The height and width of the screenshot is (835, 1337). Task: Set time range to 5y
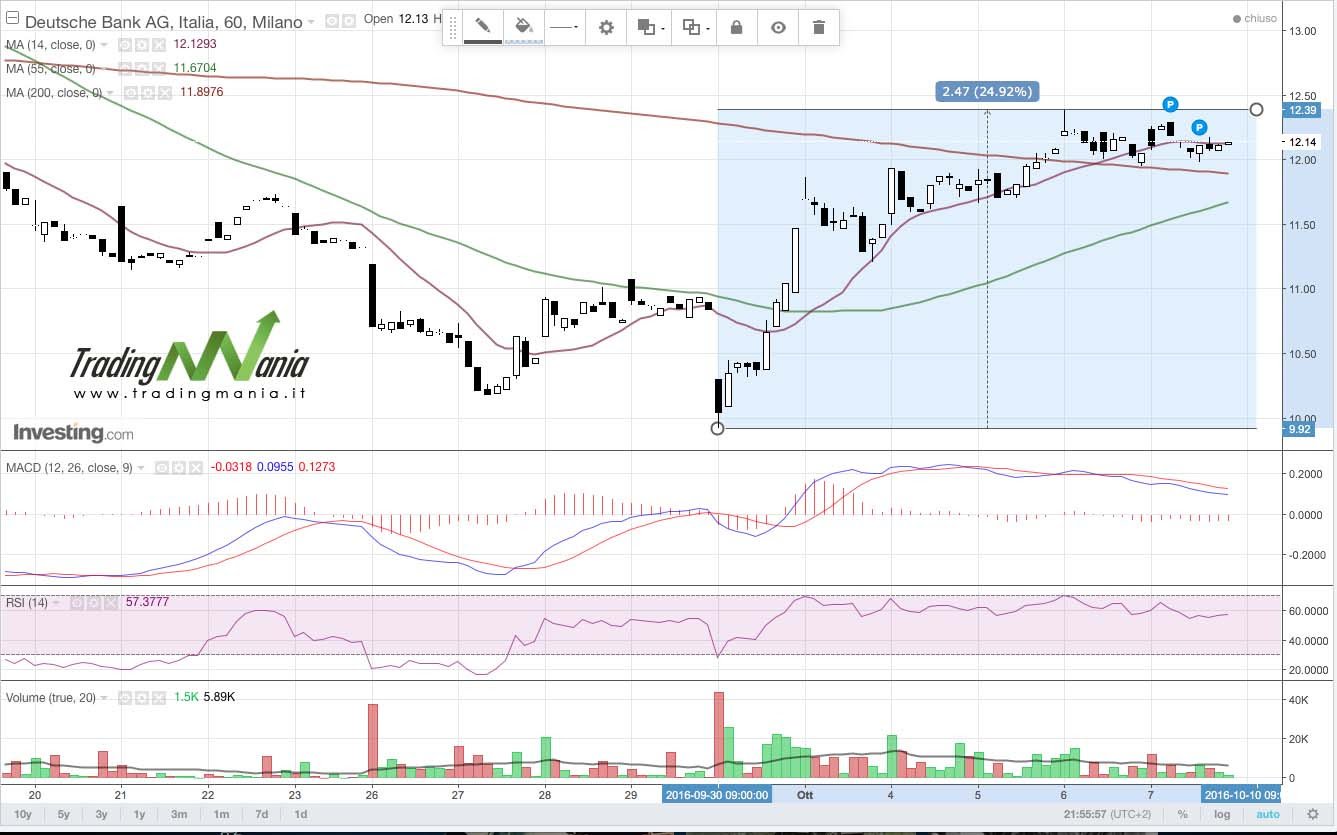pos(63,814)
